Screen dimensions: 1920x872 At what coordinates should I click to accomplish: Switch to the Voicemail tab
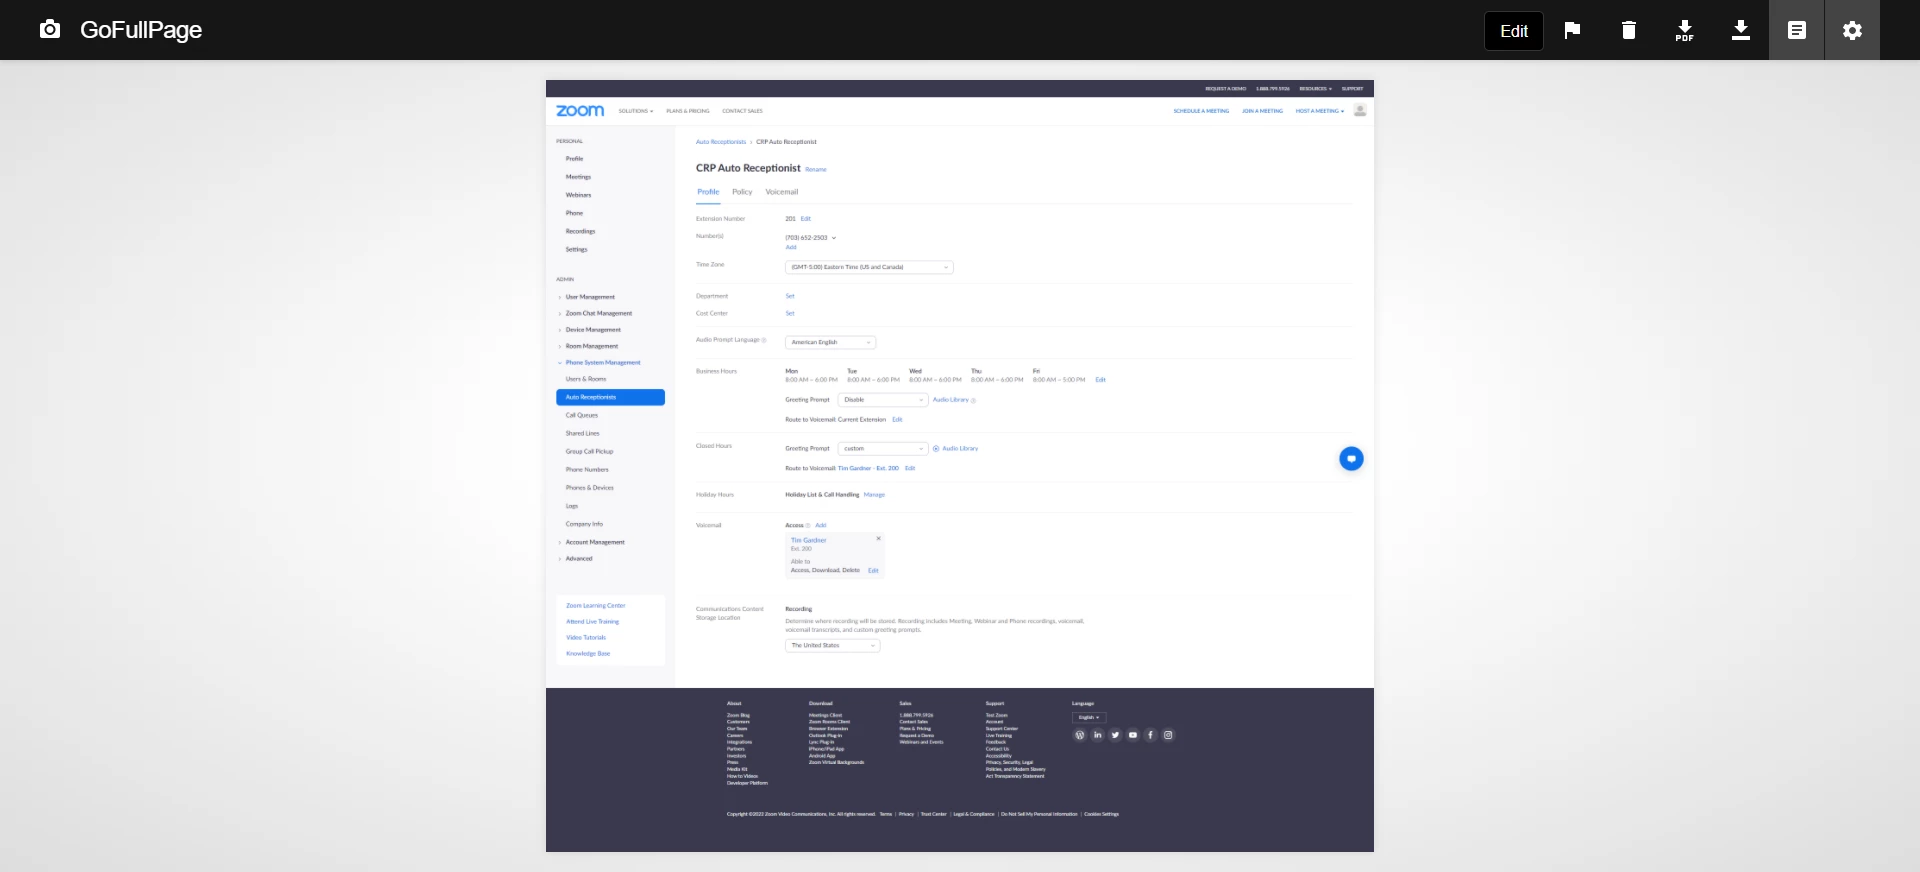[782, 192]
